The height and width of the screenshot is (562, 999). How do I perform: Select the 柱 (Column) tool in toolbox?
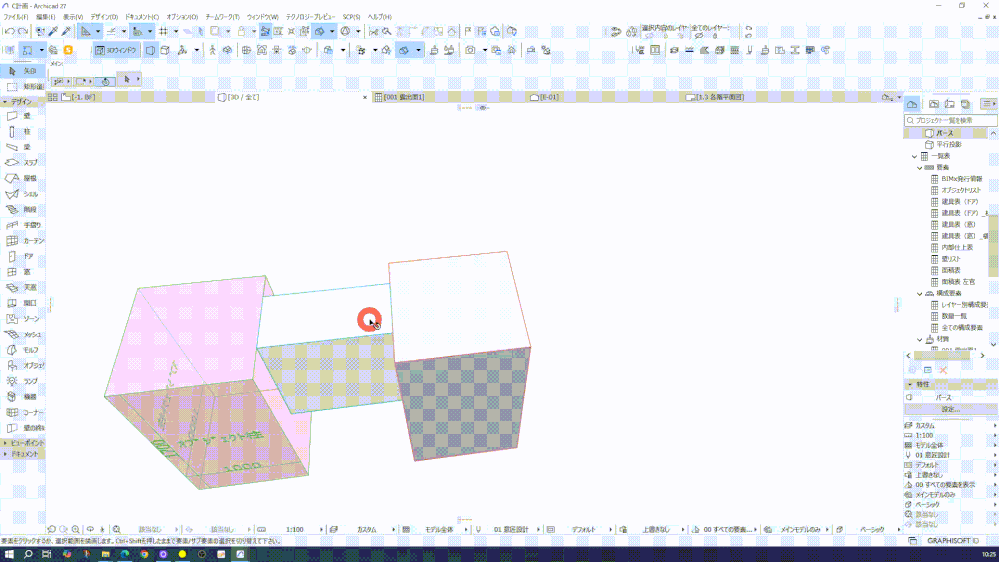20,131
